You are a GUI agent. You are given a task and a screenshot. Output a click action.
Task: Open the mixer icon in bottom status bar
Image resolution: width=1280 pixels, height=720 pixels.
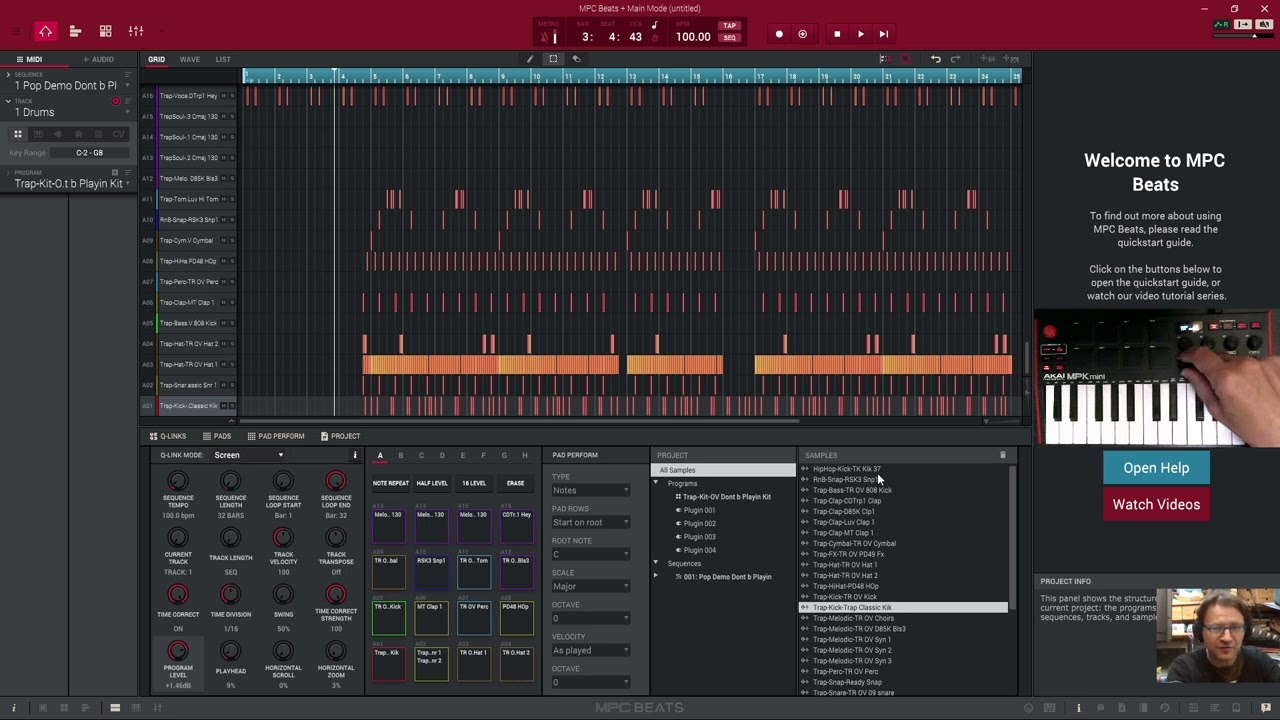157,708
